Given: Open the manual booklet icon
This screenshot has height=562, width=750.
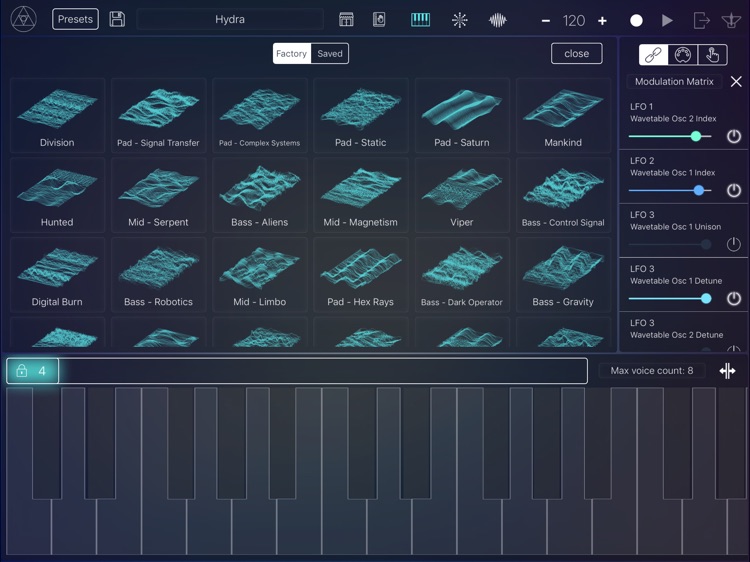Looking at the screenshot, I should (x=379, y=20).
